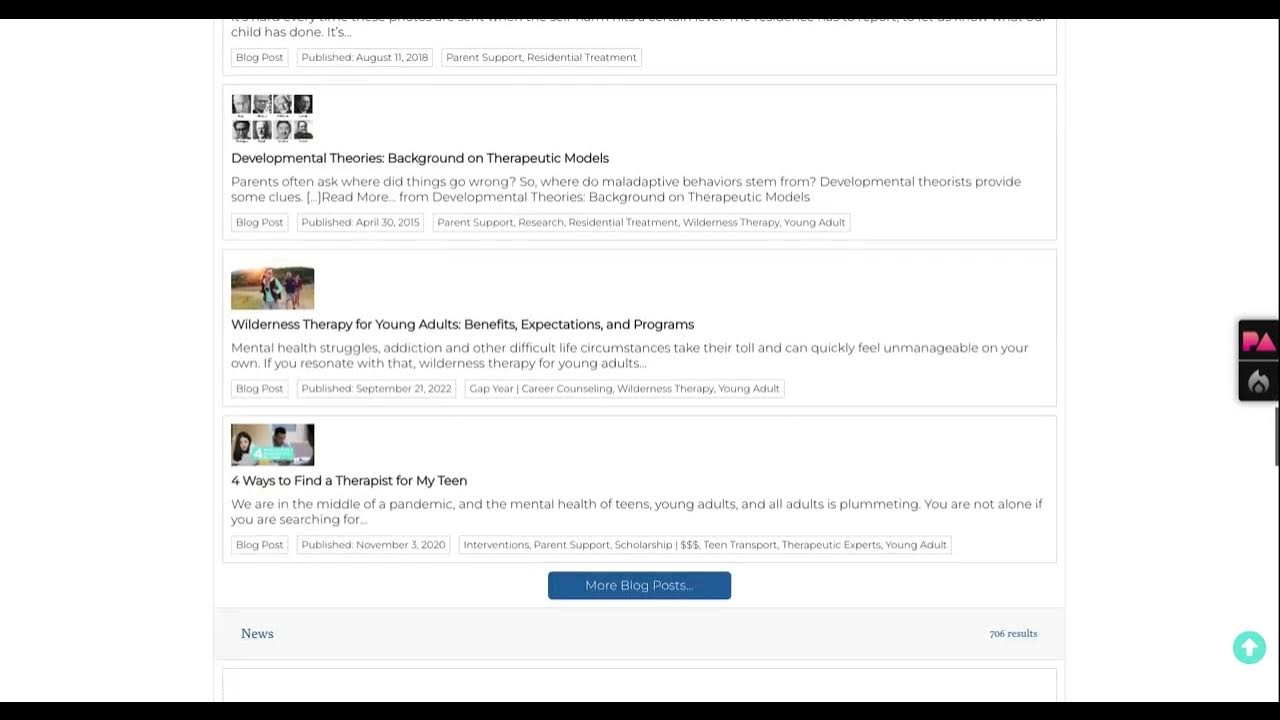The image size is (1280, 720).
Task: Click excerpt We are in the middle of a pandemic
Action: [637, 511]
